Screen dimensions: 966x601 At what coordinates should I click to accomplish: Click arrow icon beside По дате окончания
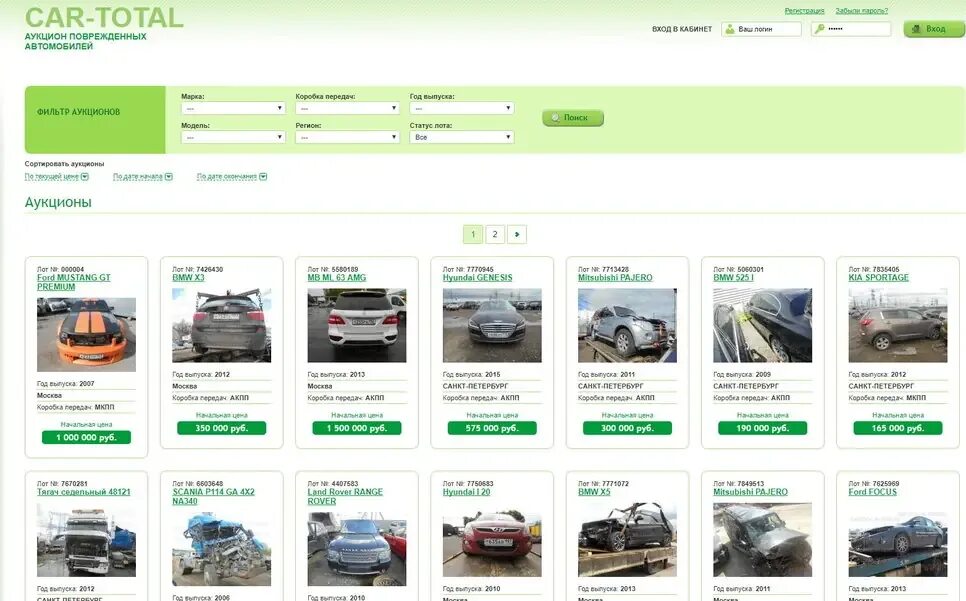pyautogui.click(x=263, y=177)
